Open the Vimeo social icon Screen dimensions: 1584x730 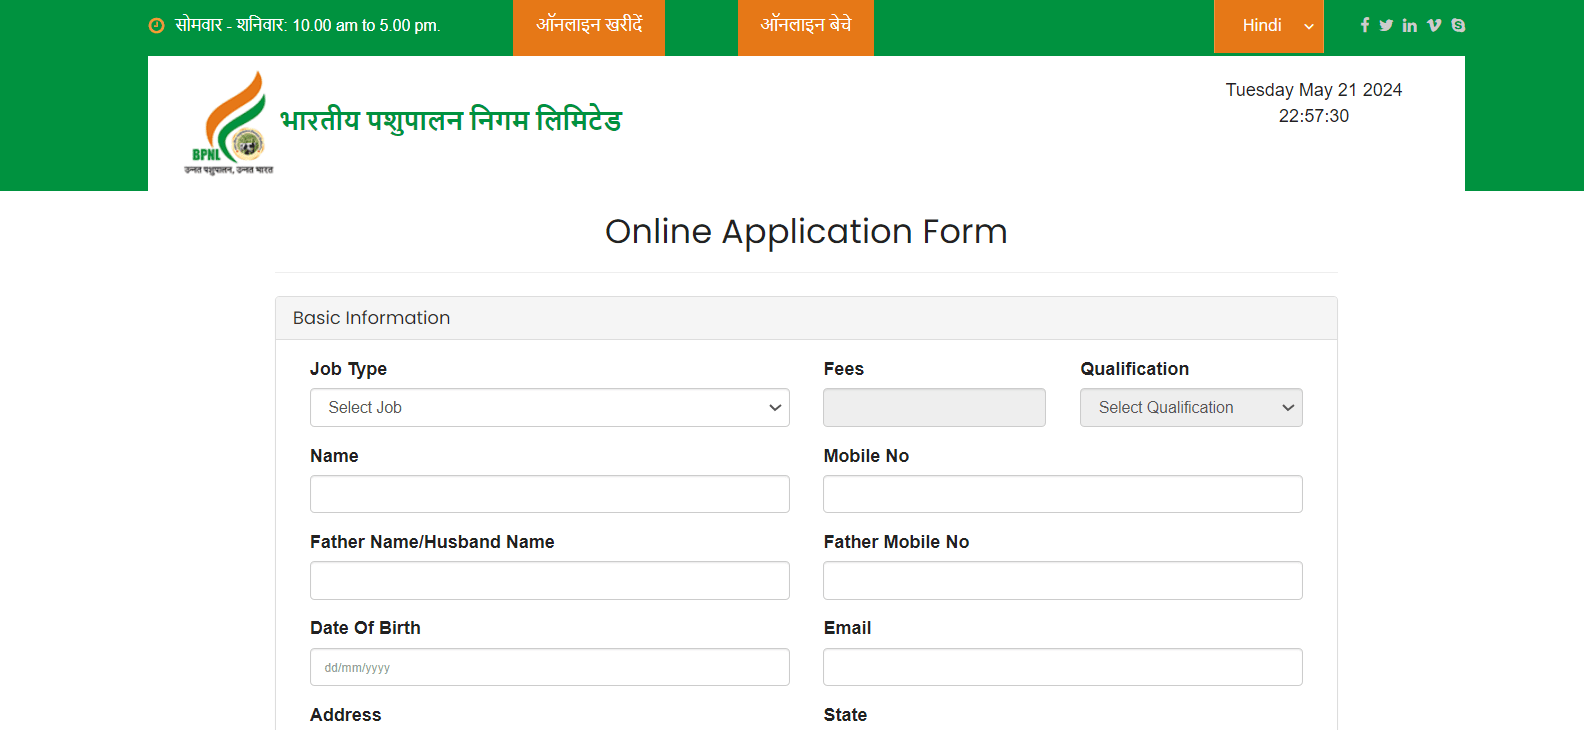pos(1434,25)
